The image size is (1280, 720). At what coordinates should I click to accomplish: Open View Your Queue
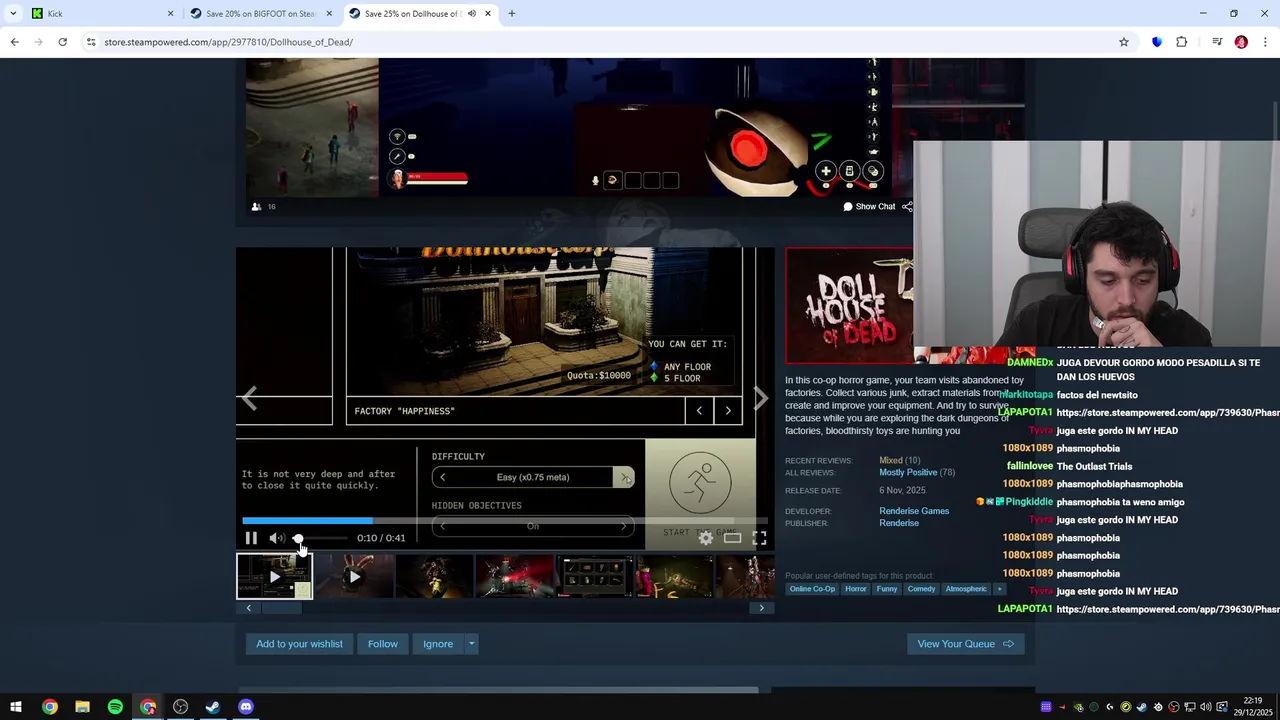point(965,644)
